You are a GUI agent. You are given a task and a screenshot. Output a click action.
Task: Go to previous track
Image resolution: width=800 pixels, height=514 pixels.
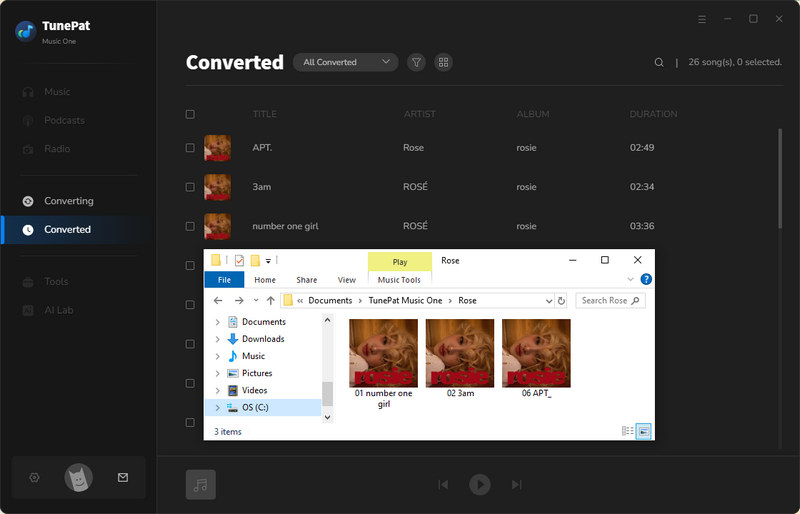coord(443,485)
